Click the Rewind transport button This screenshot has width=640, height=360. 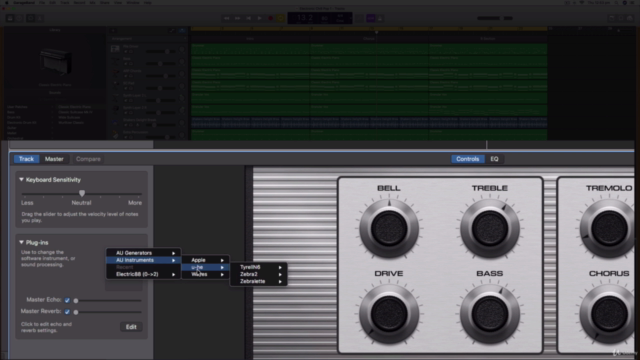pyautogui.click(x=227, y=18)
